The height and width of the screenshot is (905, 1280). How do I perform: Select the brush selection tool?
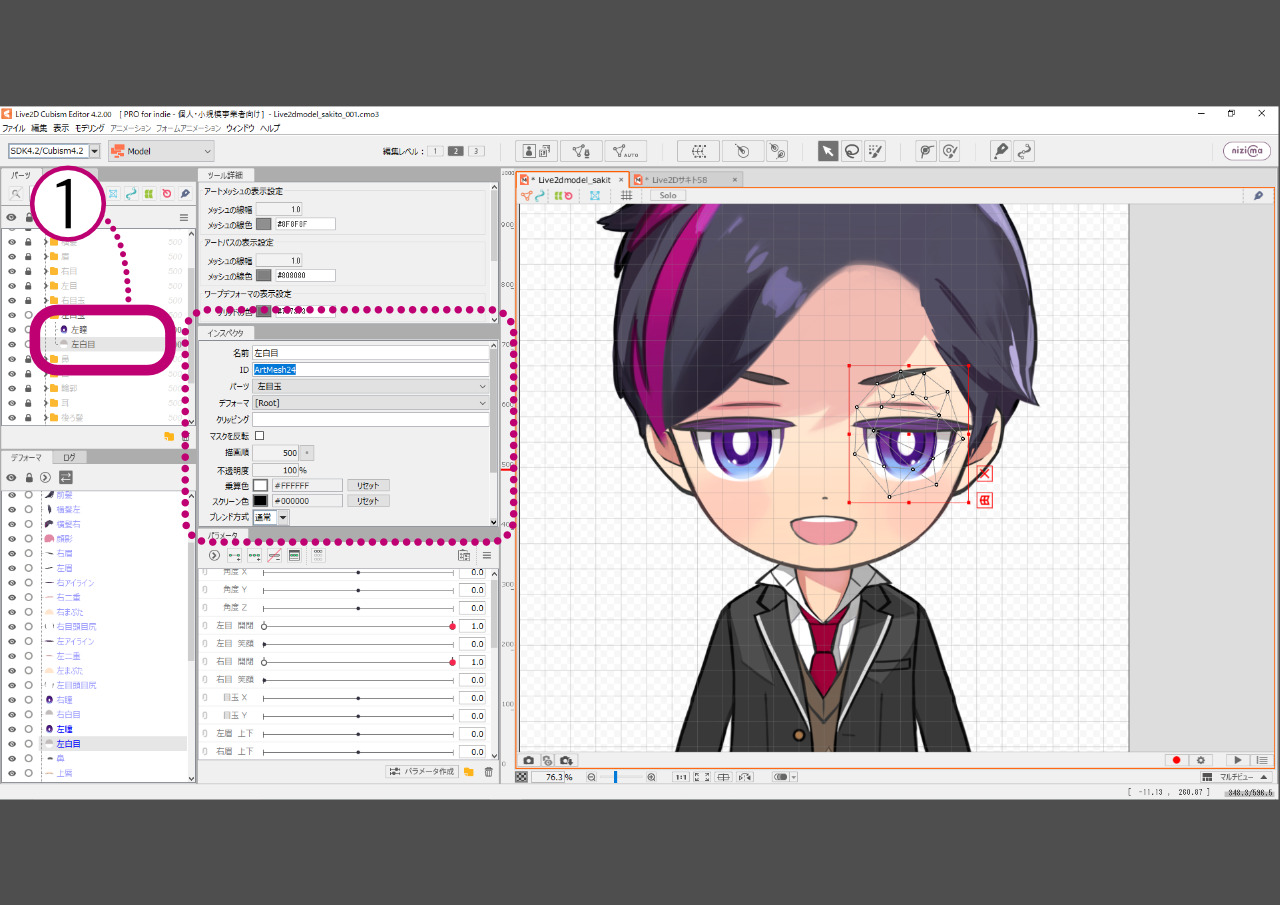pos(875,151)
